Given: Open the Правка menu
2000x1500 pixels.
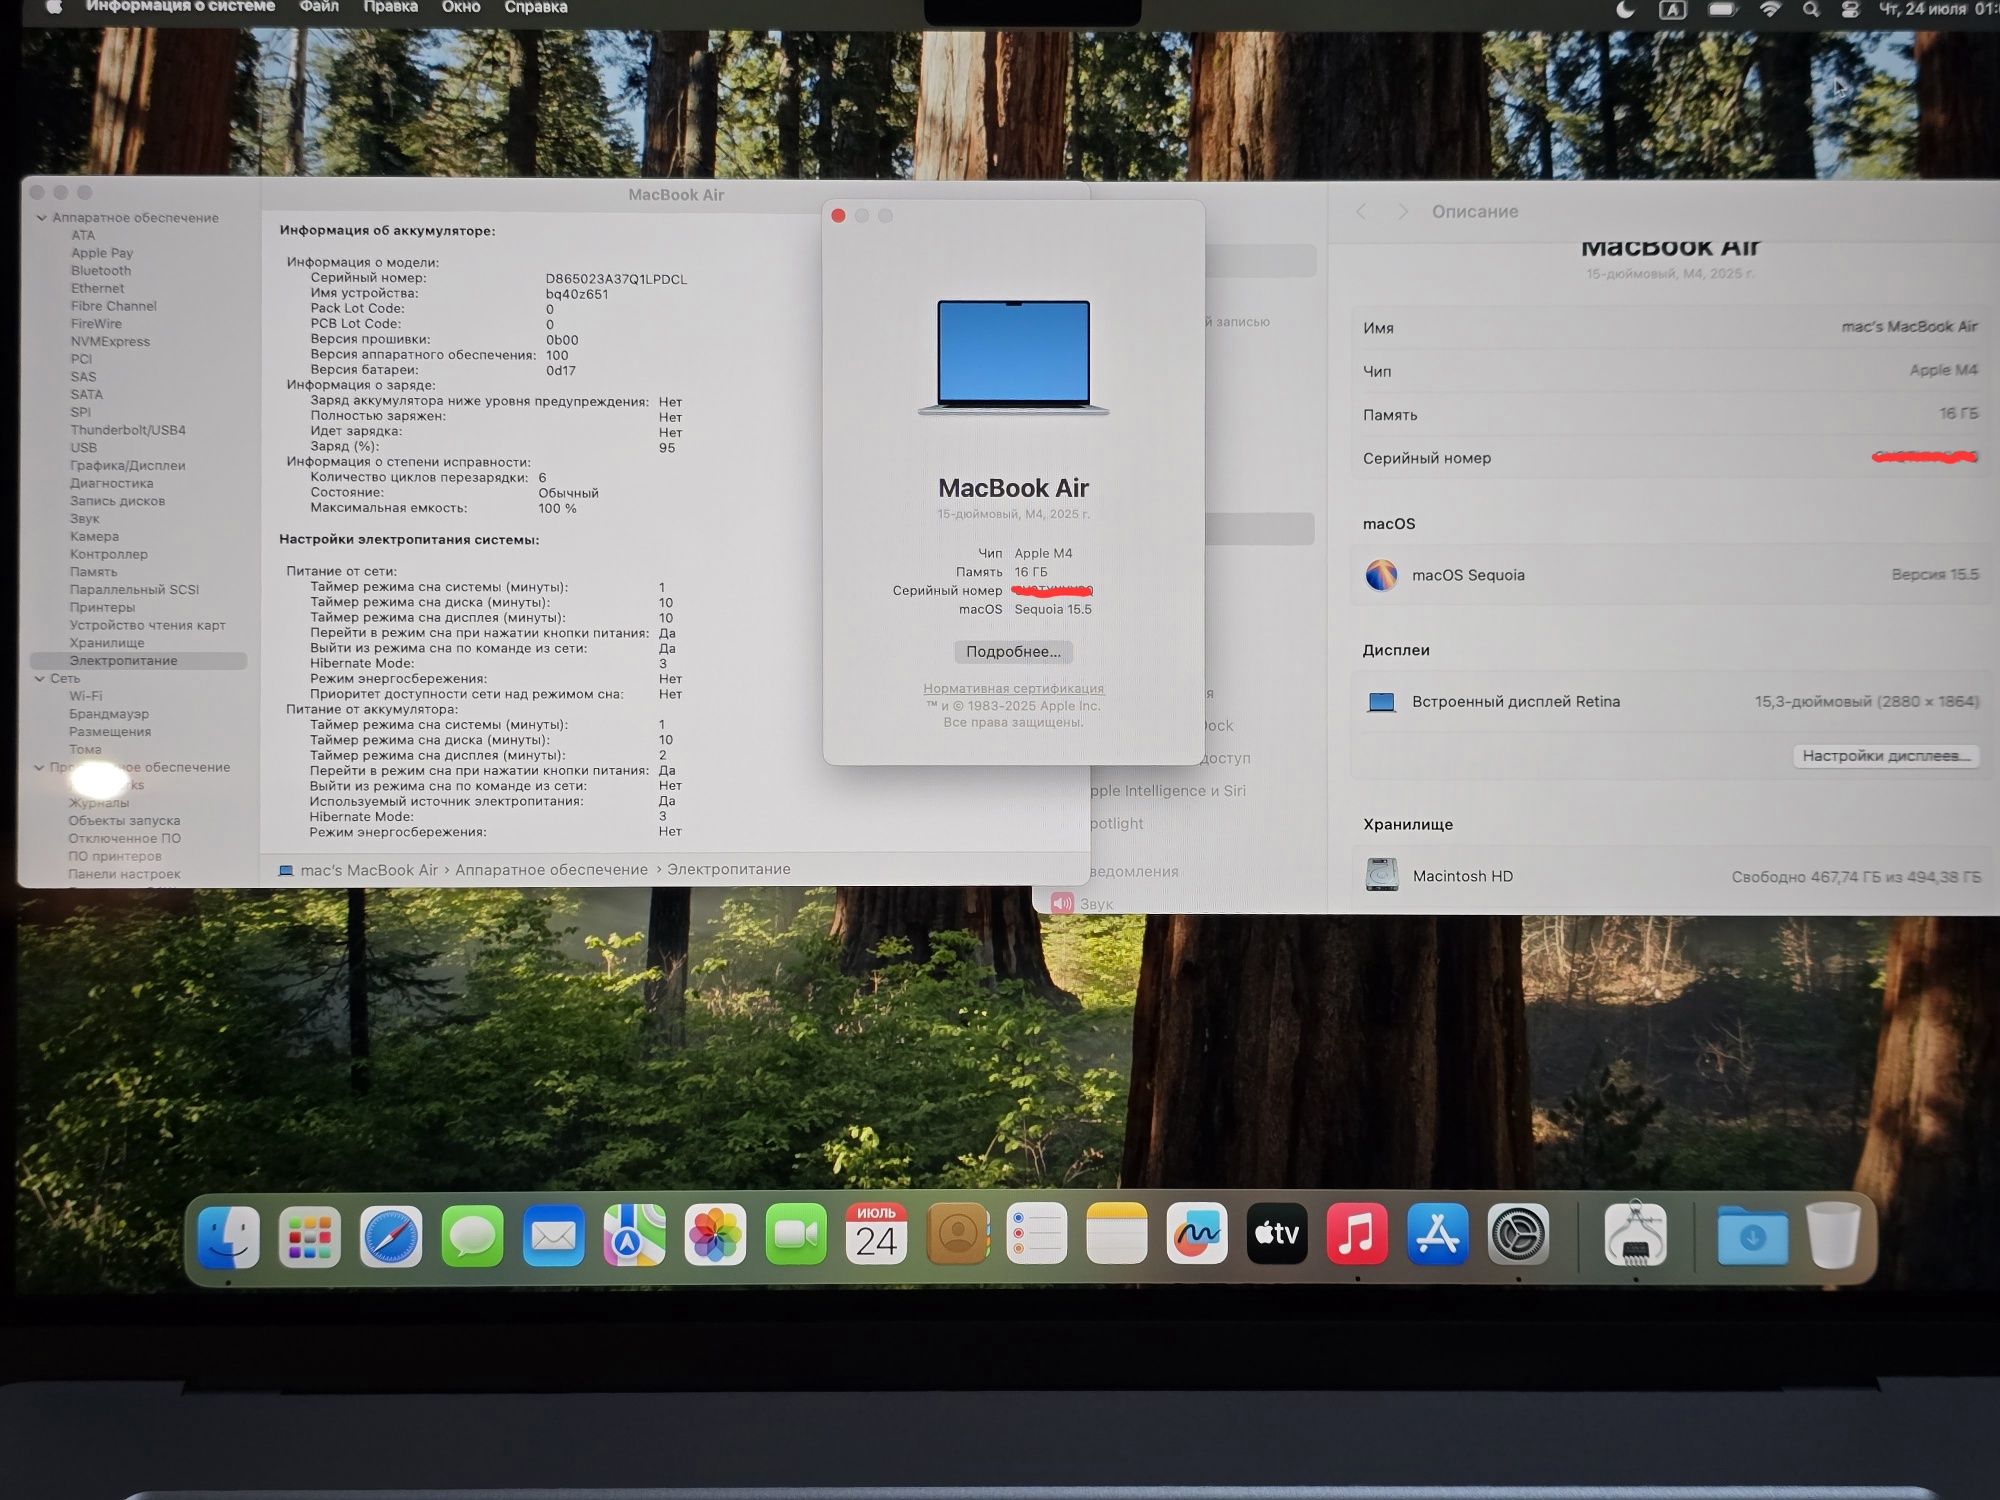Looking at the screenshot, I should 390,7.
